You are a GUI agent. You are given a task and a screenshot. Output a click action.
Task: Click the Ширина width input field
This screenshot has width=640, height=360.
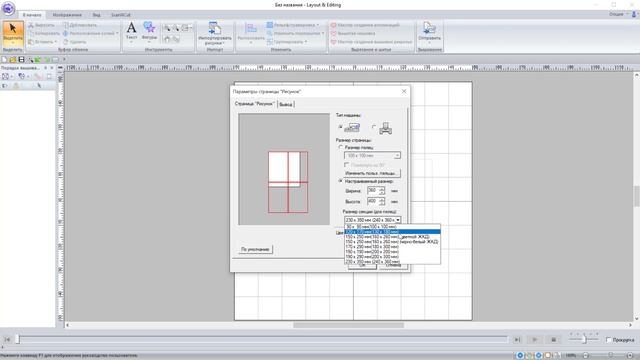(373, 191)
